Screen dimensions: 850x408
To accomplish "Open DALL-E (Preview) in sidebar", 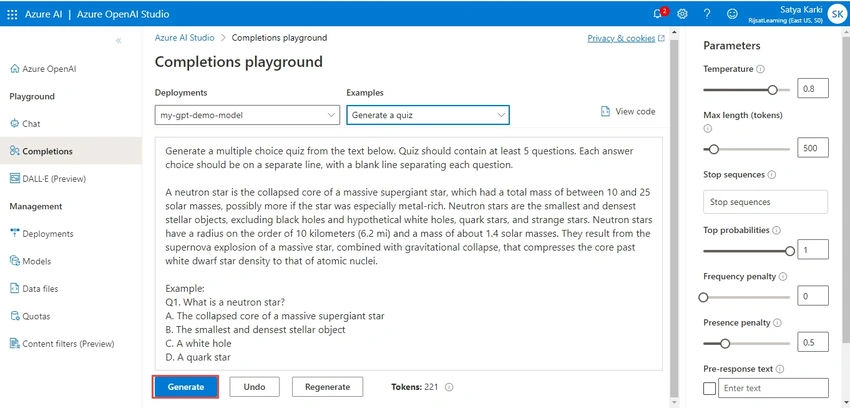I will click(48, 179).
